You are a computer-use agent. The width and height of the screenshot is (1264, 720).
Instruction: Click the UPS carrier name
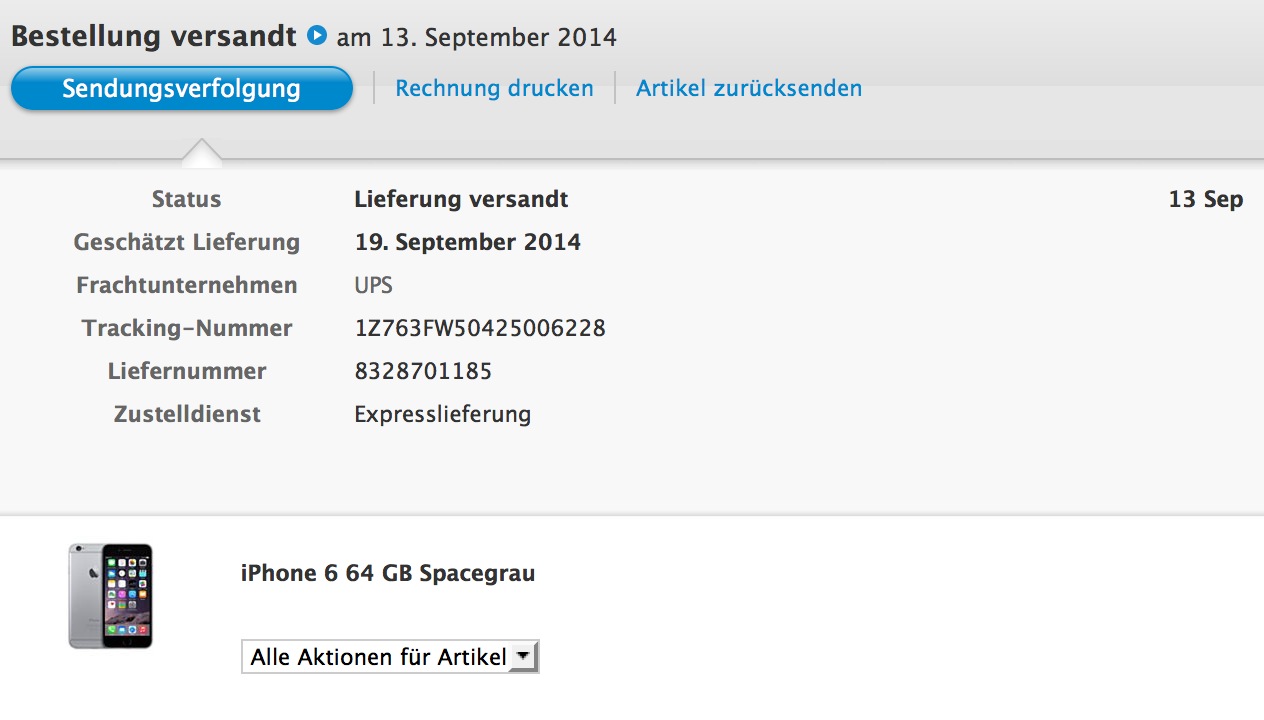(373, 285)
